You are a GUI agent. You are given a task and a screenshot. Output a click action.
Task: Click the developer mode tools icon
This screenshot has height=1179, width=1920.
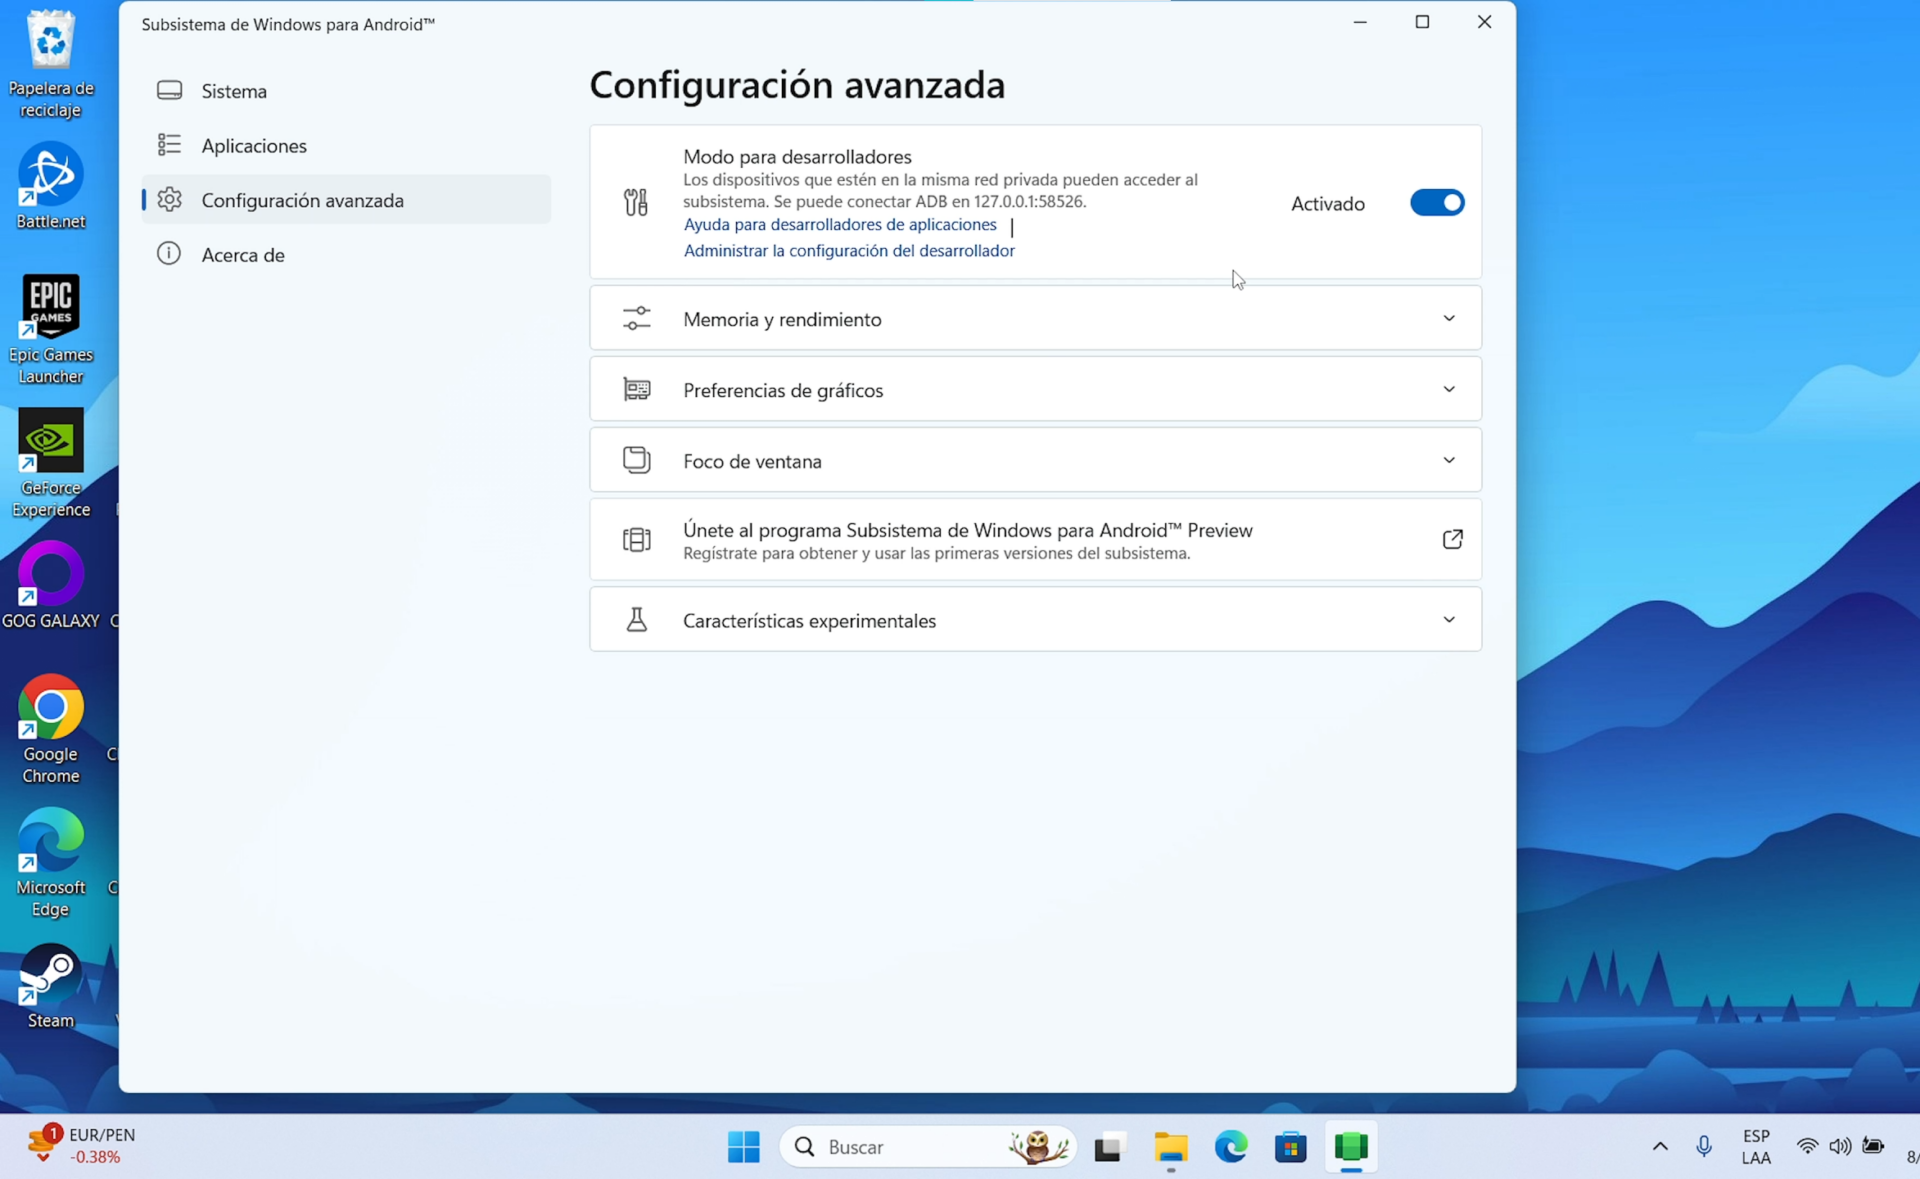[636, 203]
